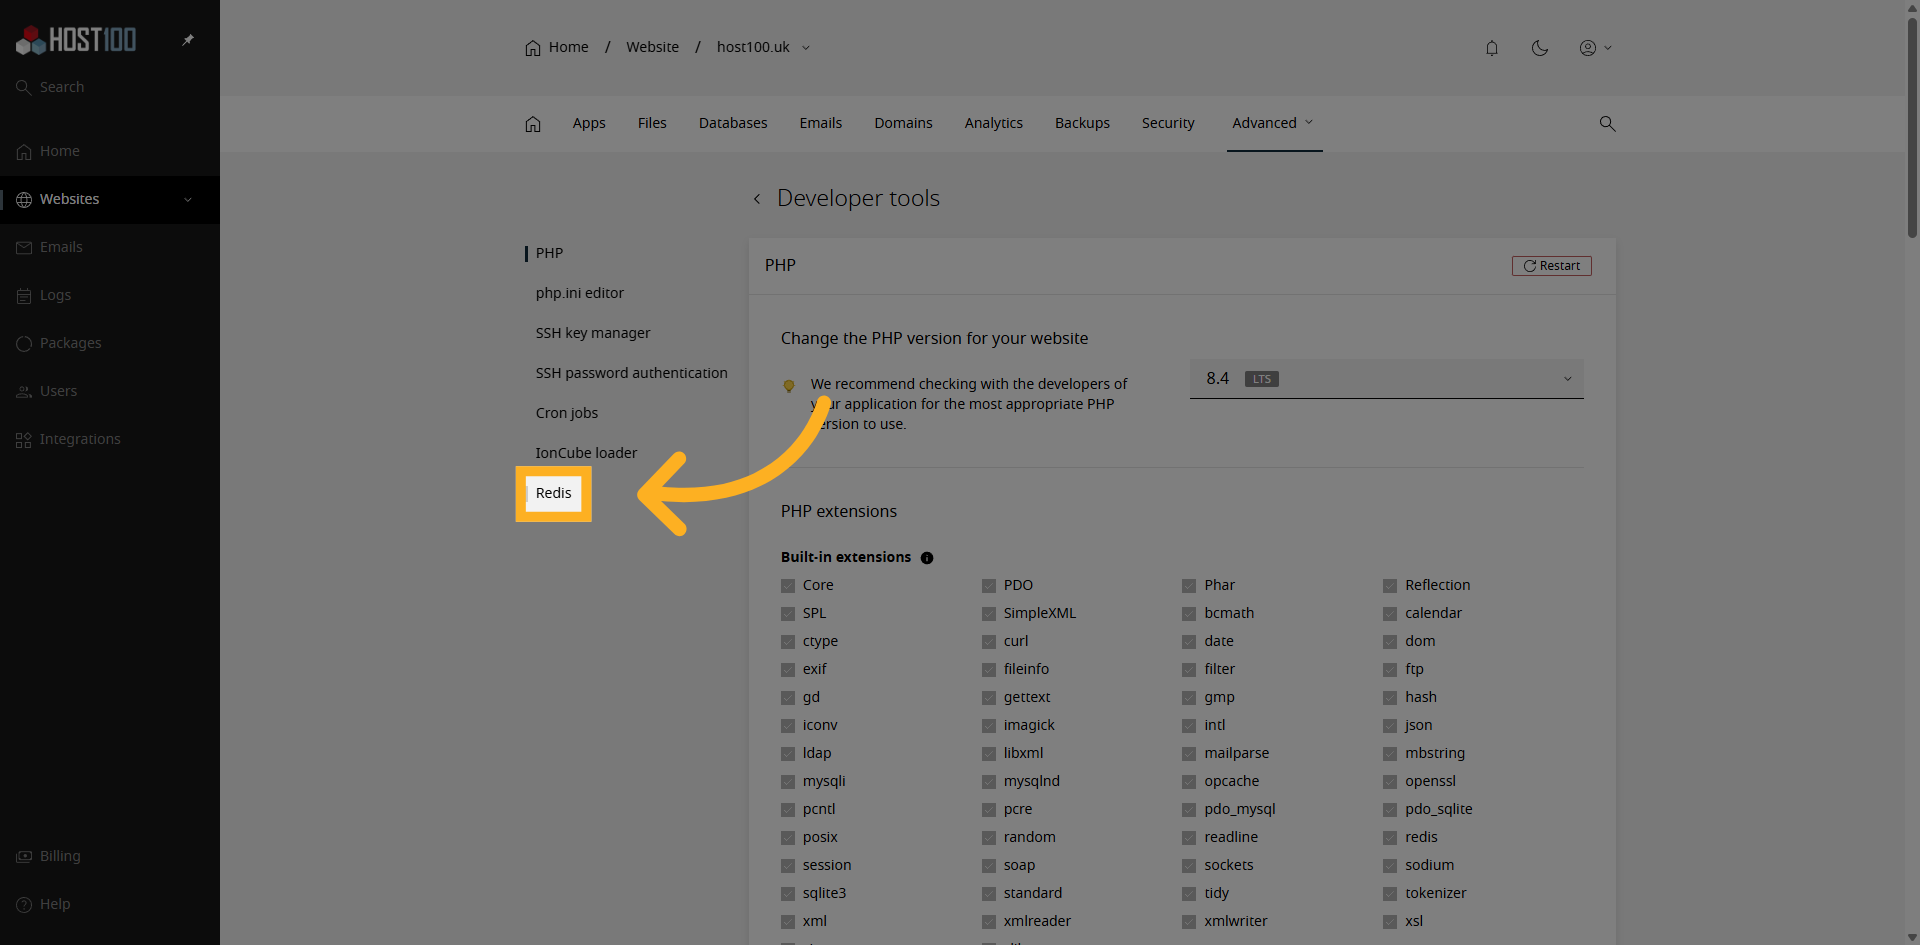1920x945 pixels.
Task: Open Home from the left sidebar
Action: point(59,151)
